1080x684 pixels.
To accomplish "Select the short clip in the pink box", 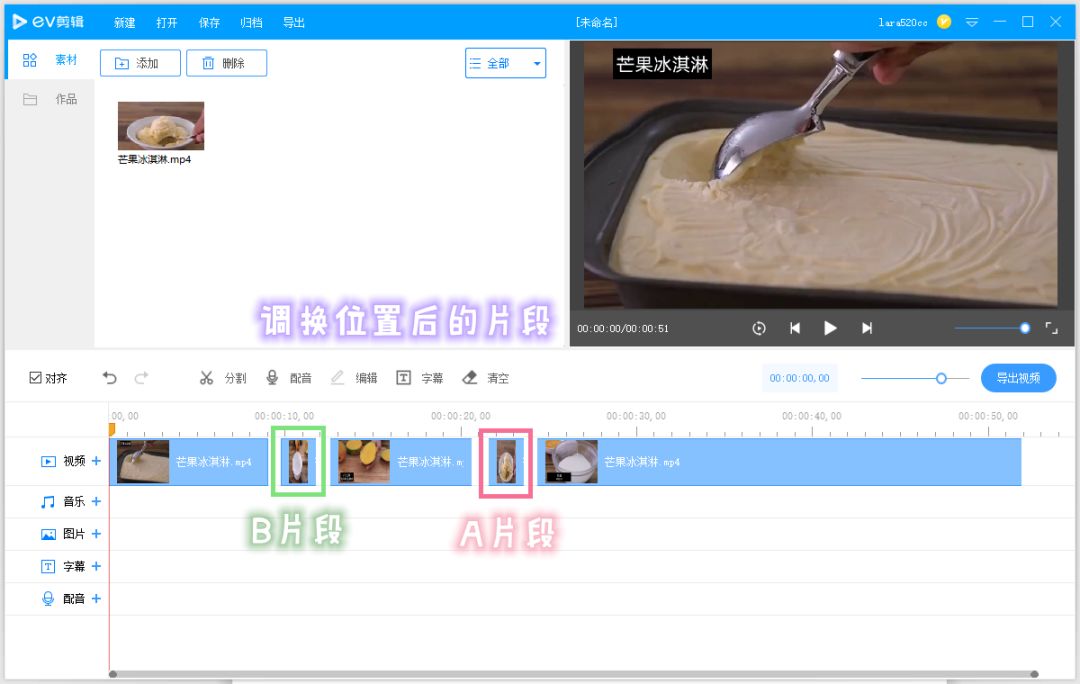I will point(506,462).
